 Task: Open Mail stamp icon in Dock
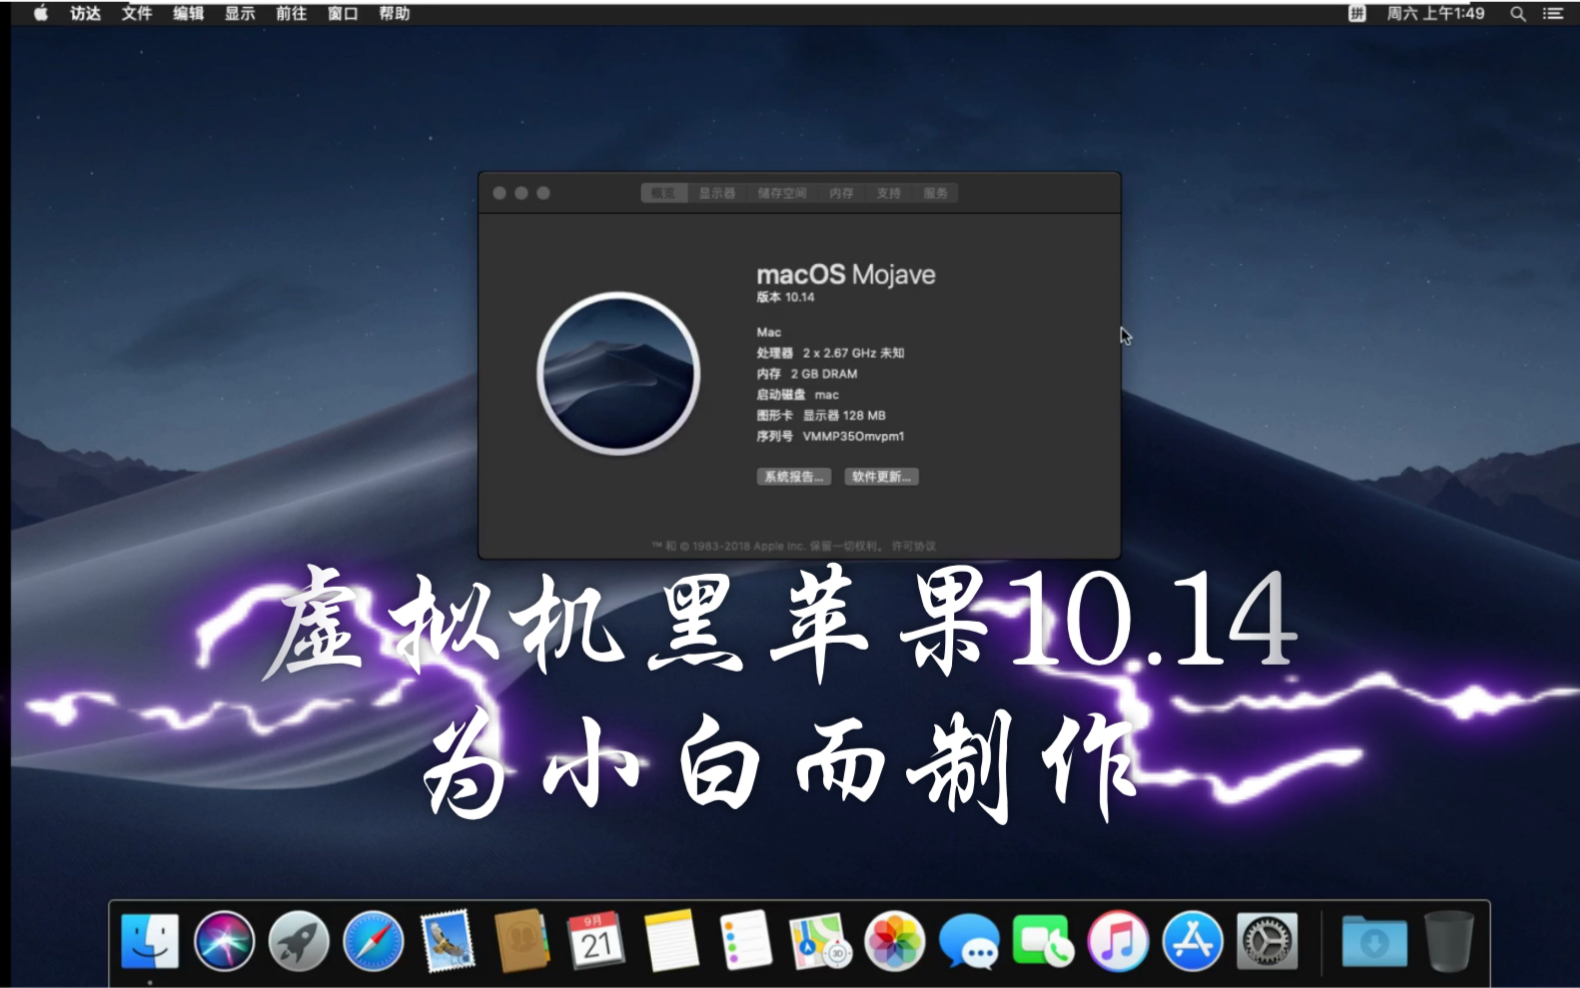coord(446,941)
